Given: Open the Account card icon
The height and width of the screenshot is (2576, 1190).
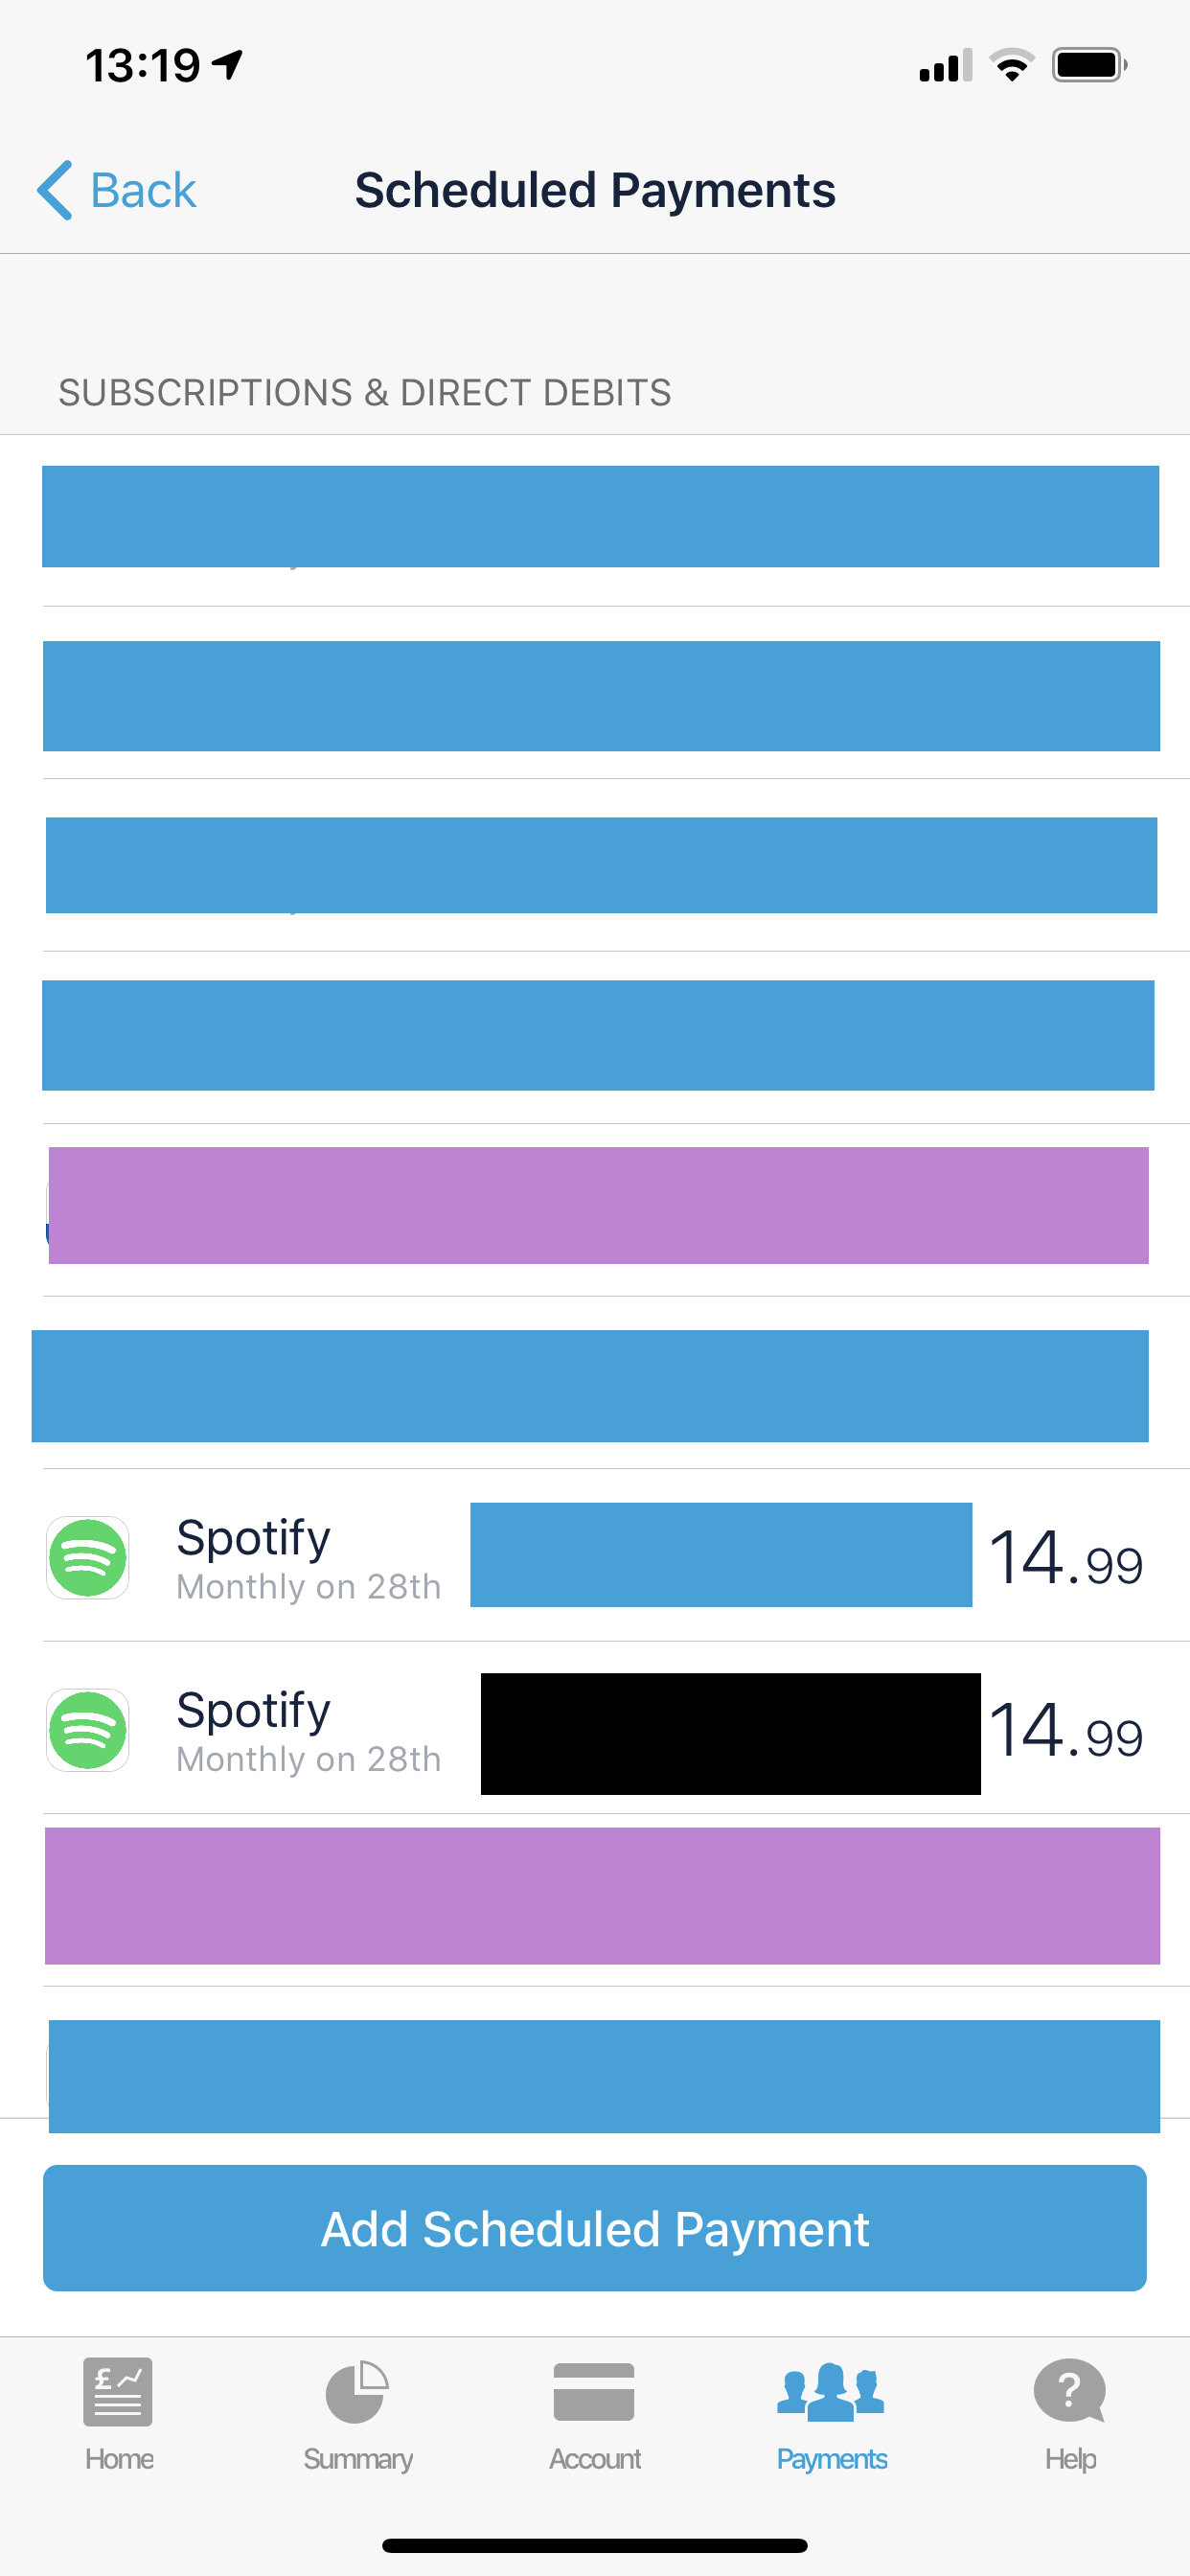Looking at the screenshot, I should coord(594,2392).
